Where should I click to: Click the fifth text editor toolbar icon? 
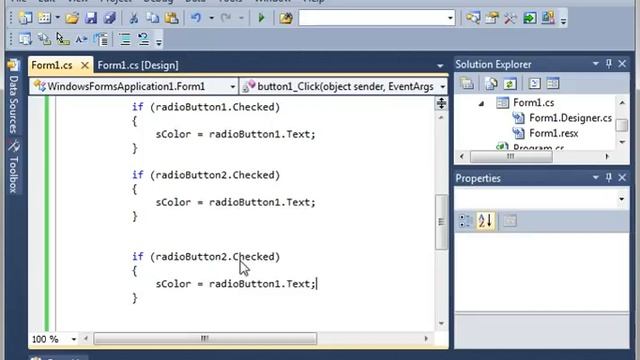[x=100, y=40]
